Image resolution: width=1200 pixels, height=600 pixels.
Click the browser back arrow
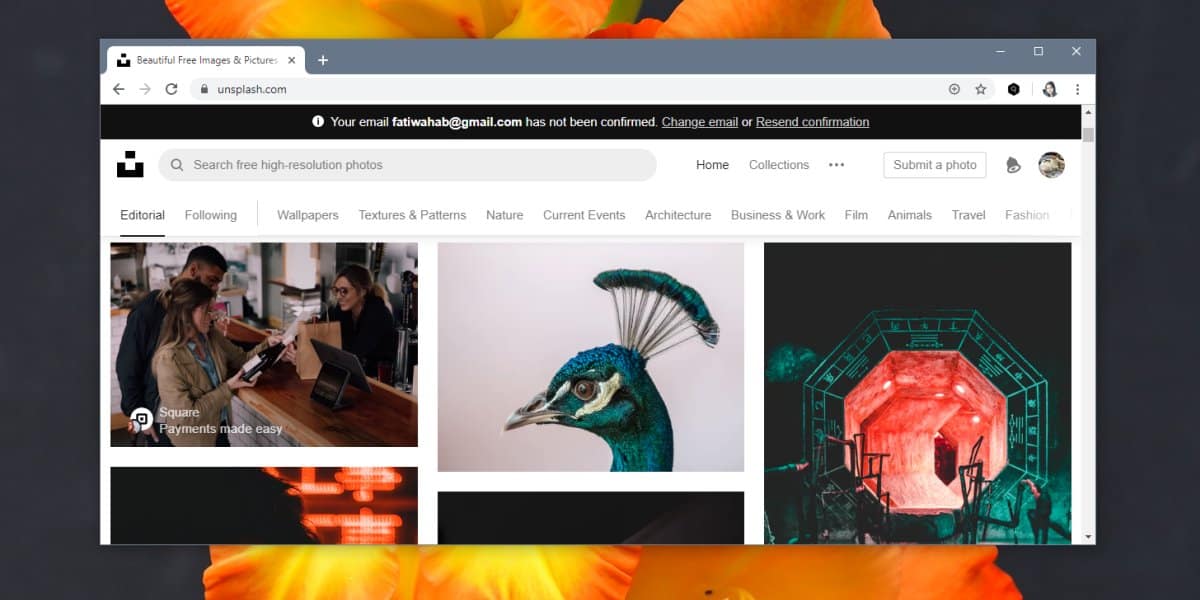[118, 89]
